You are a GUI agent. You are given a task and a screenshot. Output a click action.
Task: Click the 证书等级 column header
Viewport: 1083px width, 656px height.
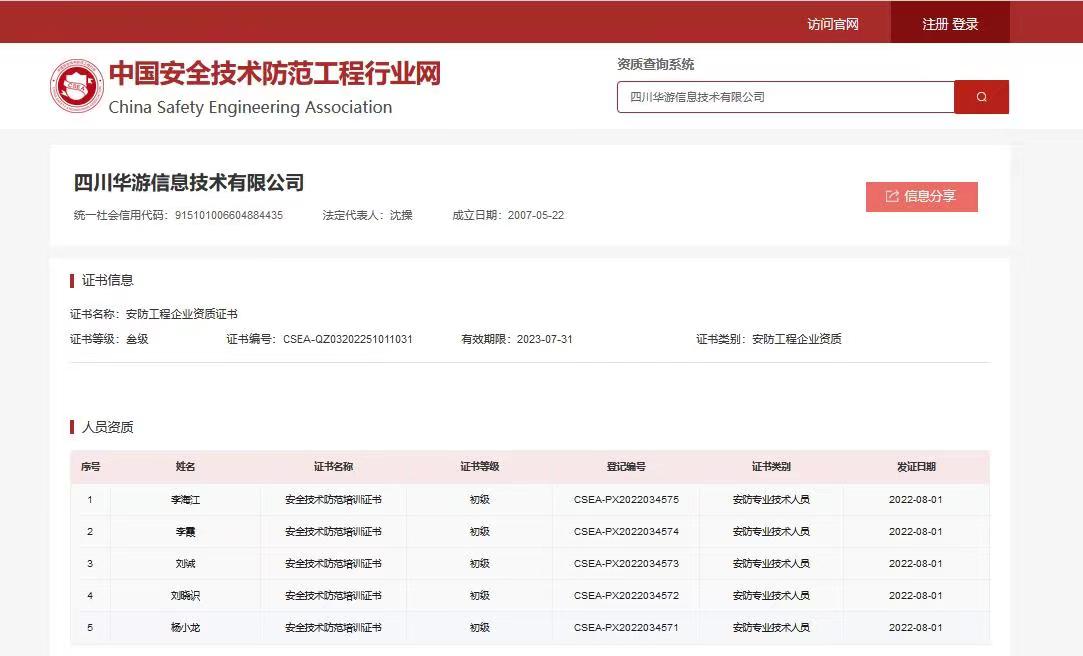[480, 467]
